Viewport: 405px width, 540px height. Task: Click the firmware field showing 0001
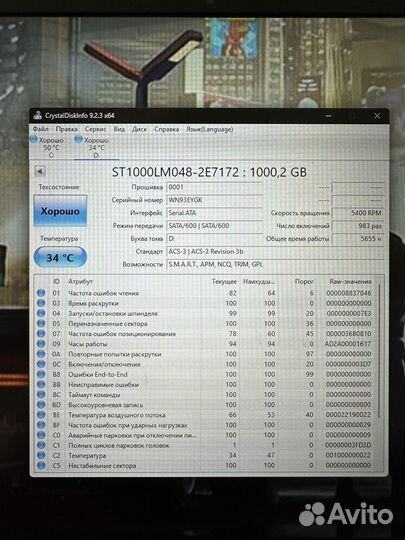[214, 187]
